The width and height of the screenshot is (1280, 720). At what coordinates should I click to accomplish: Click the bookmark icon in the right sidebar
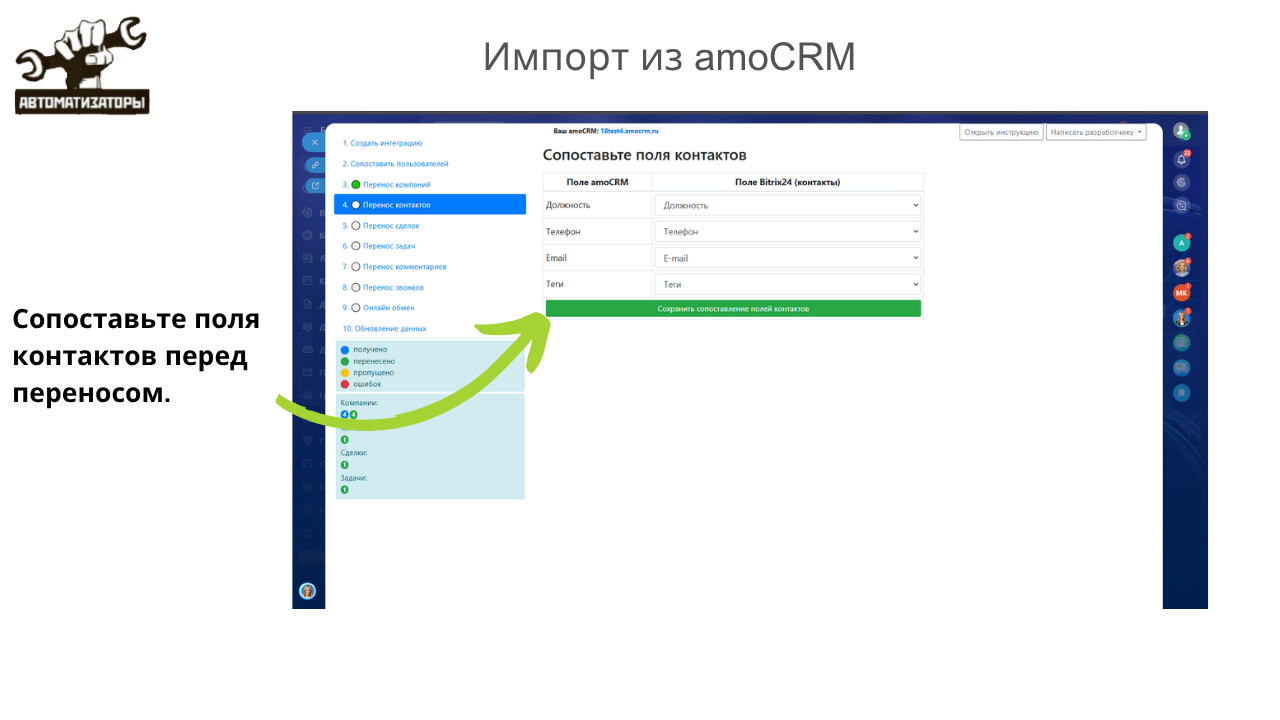point(1181,393)
